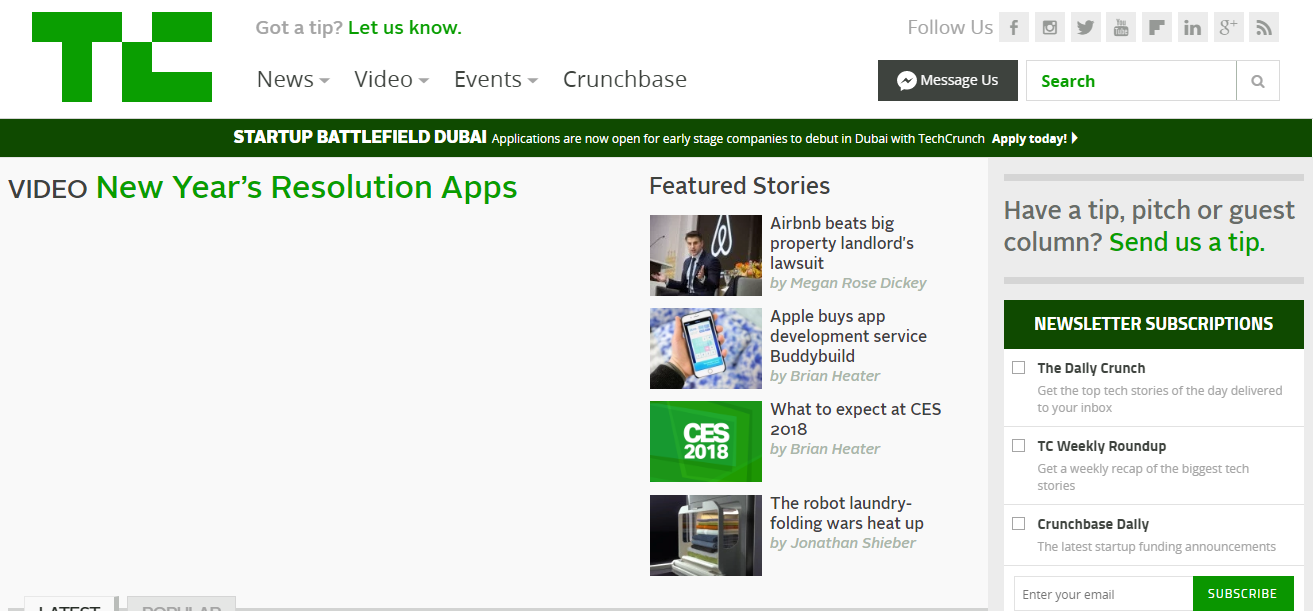Open the New Year's Resolution Apps video headline

[x=307, y=187]
